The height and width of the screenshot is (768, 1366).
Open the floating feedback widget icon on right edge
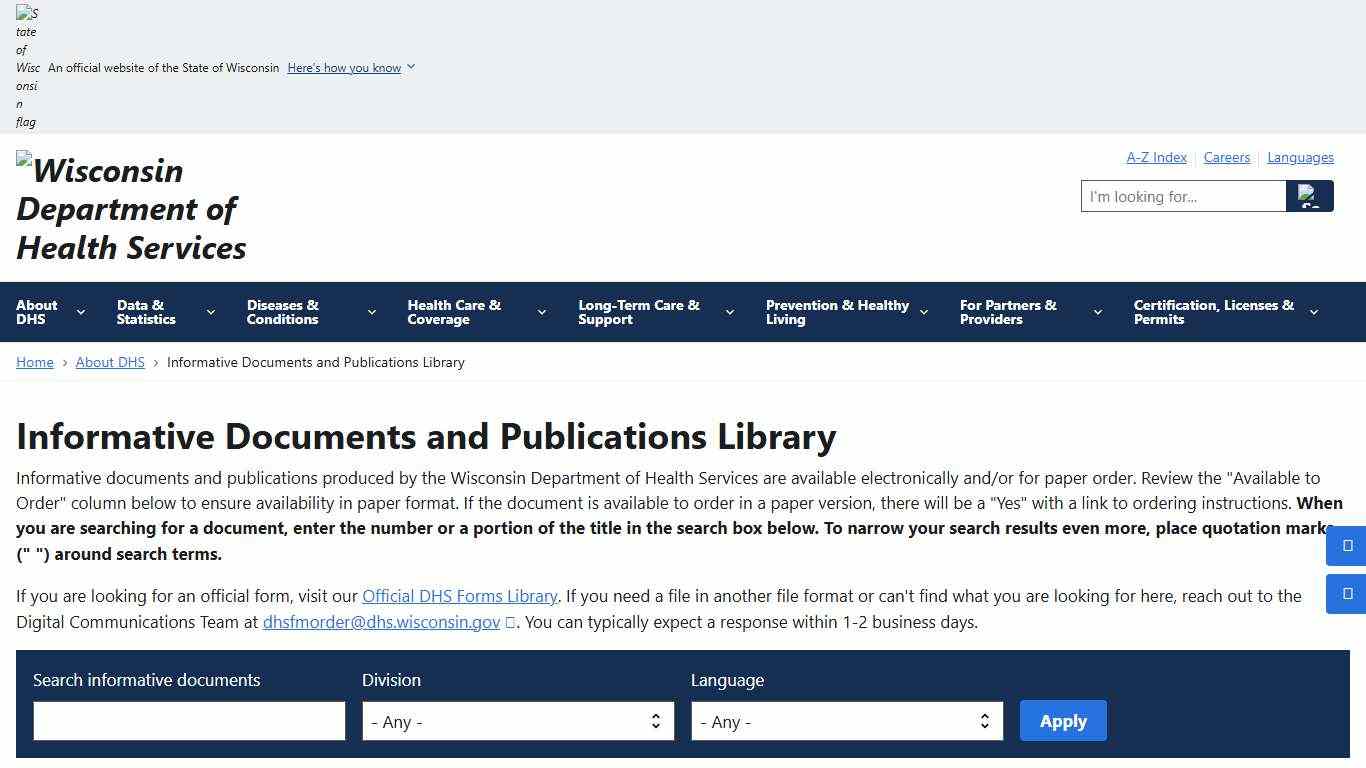[1345, 546]
